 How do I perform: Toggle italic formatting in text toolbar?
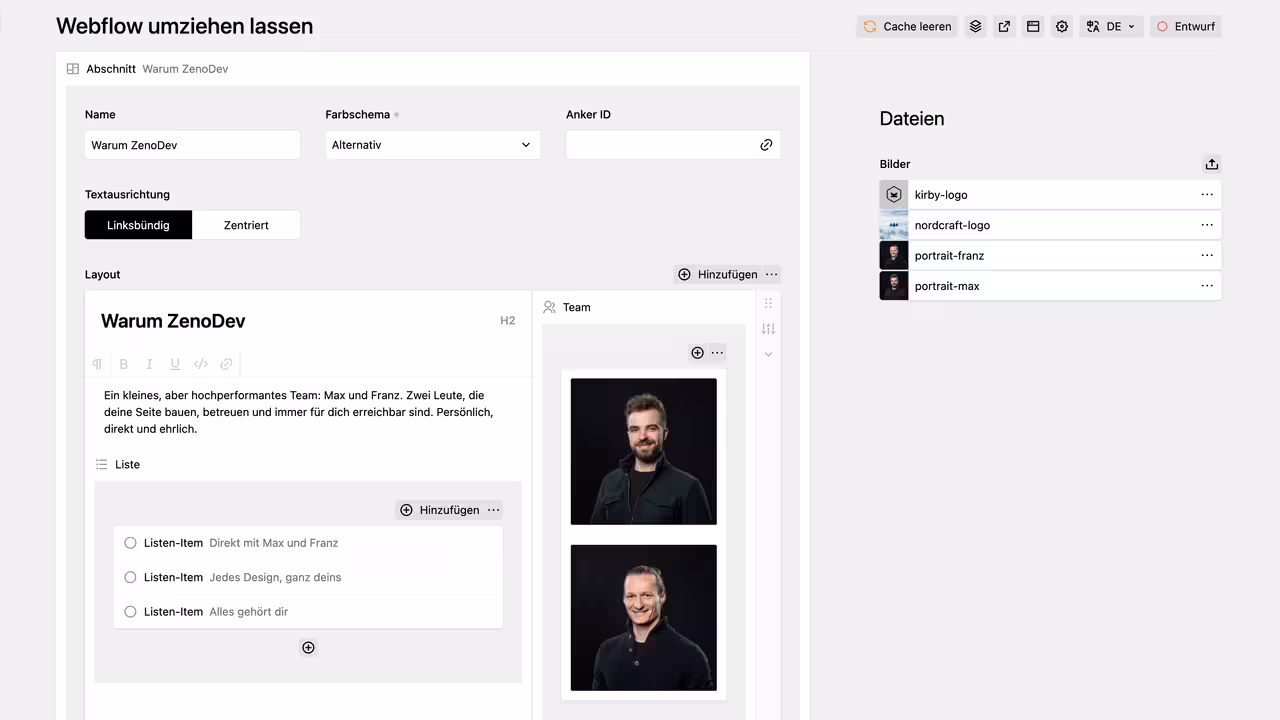(149, 364)
